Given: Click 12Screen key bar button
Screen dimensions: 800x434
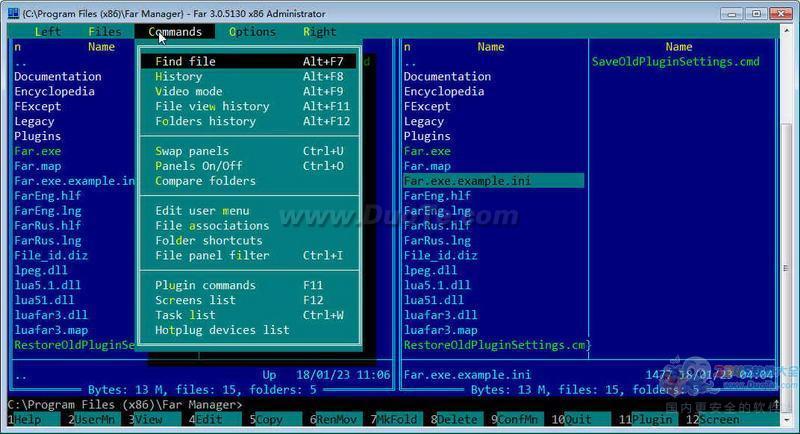Looking at the screenshot, I should tap(713, 419).
